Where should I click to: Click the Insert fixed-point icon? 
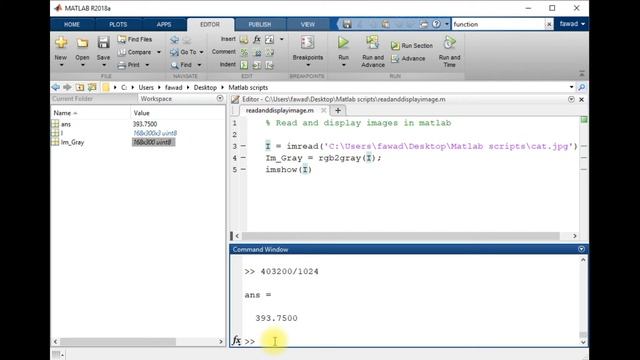click(269, 40)
